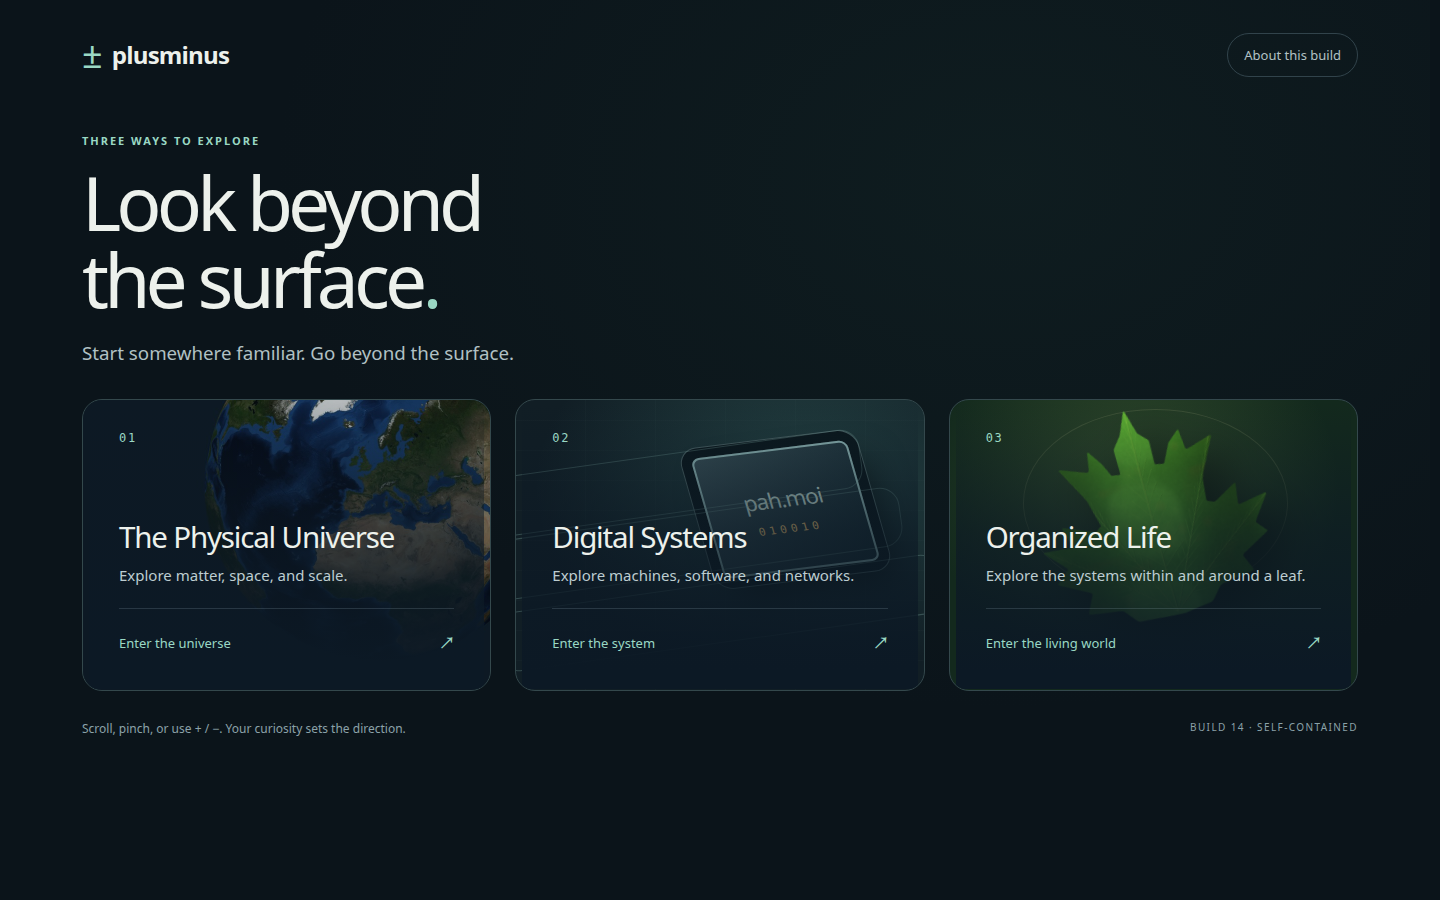Click the 02 card number label
1440x900 pixels.
click(x=560, y=438)
